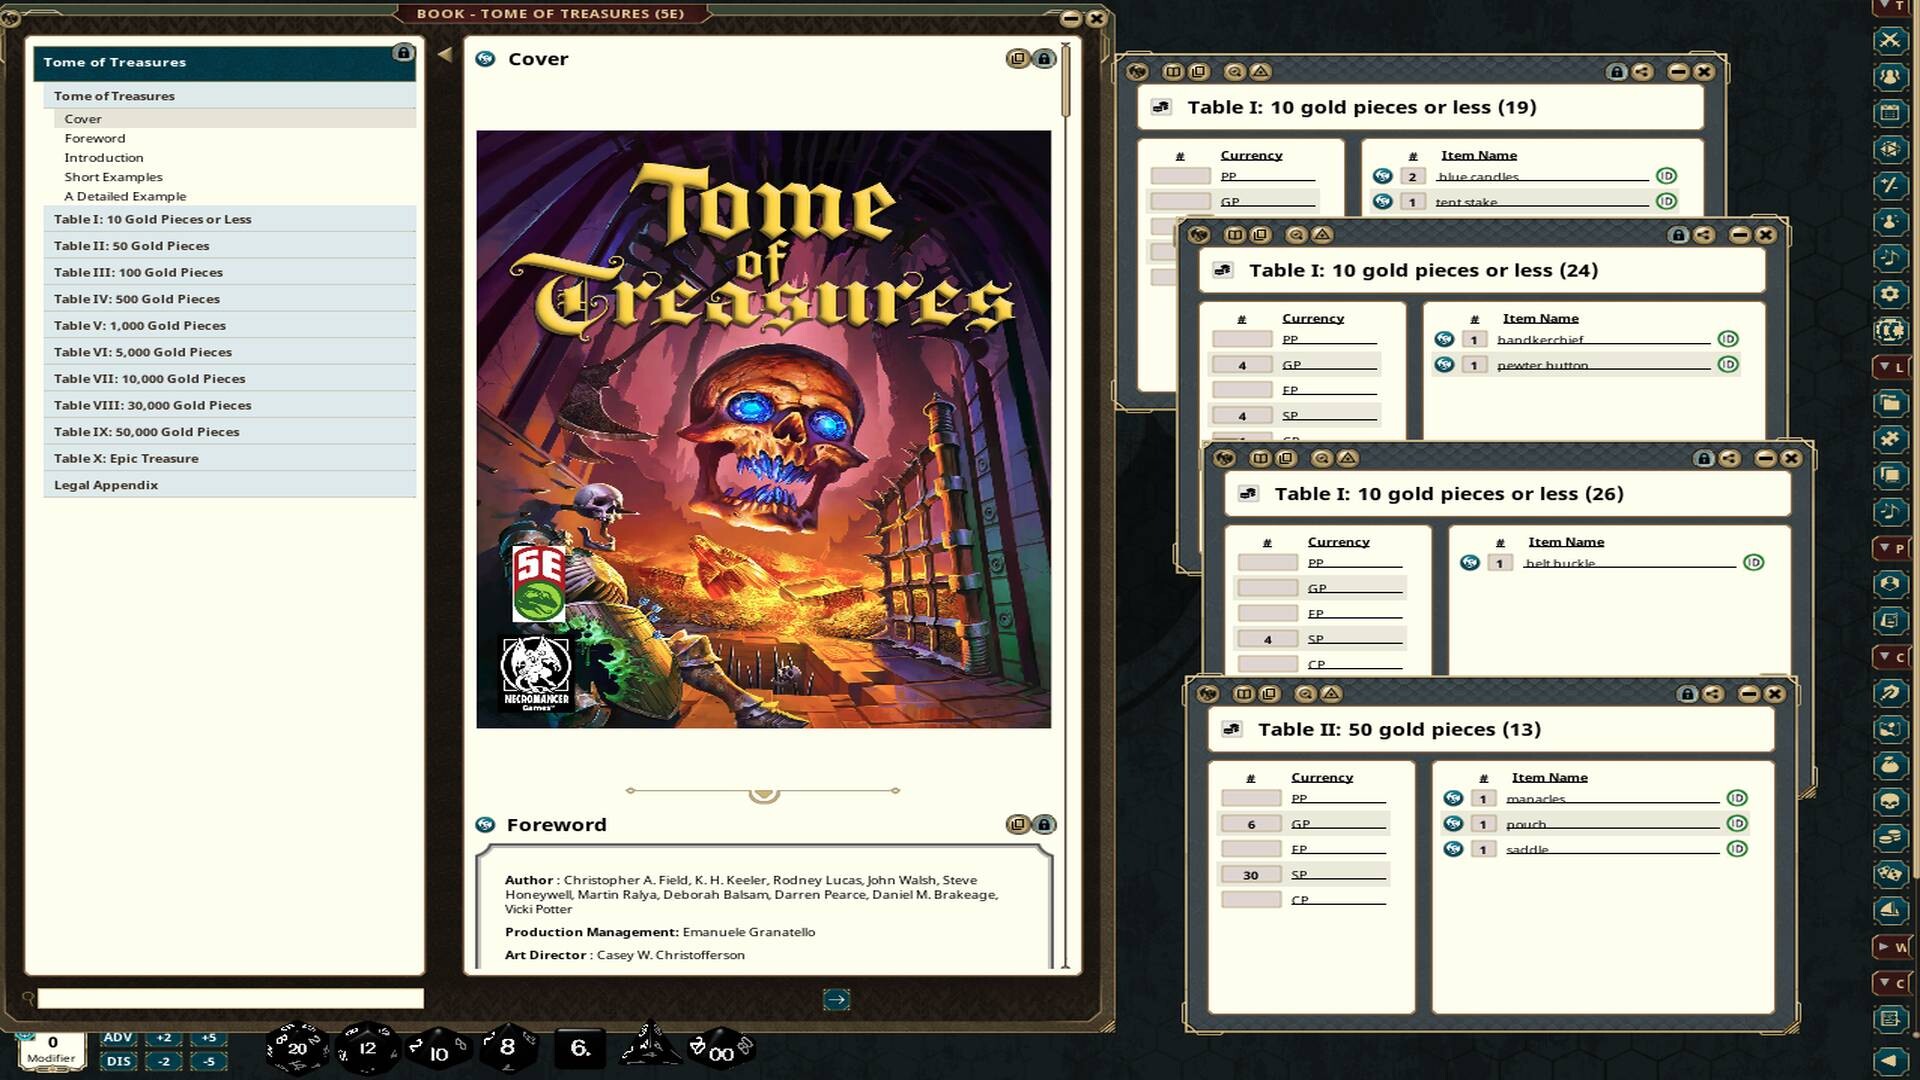Select the Table X: Epic Treasure chapter

coord(125,458)
